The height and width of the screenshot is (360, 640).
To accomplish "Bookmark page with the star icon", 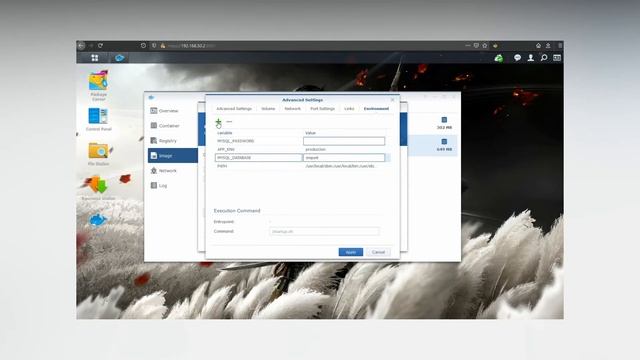I will pos(485,45).
